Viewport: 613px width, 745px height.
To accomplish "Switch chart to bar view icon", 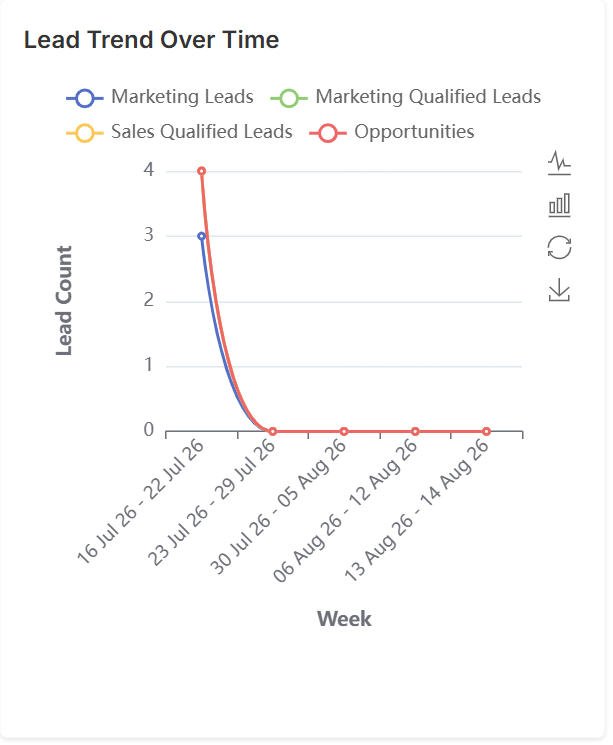I will [559, 205].
